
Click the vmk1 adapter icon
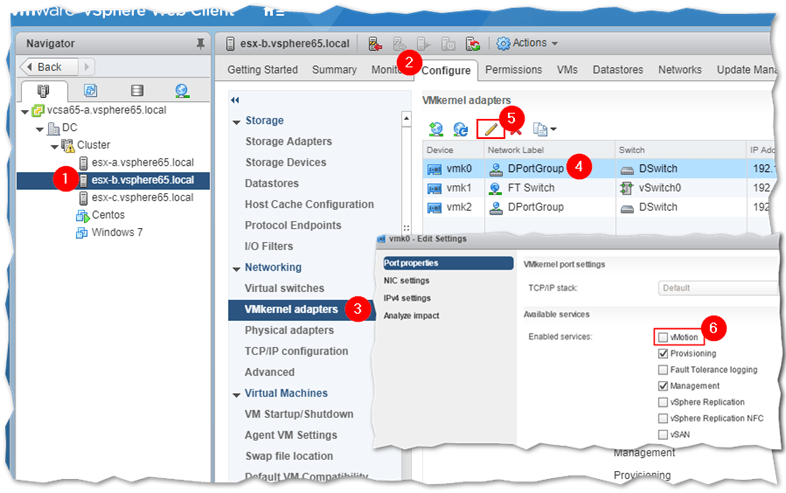tap(434, 189)
